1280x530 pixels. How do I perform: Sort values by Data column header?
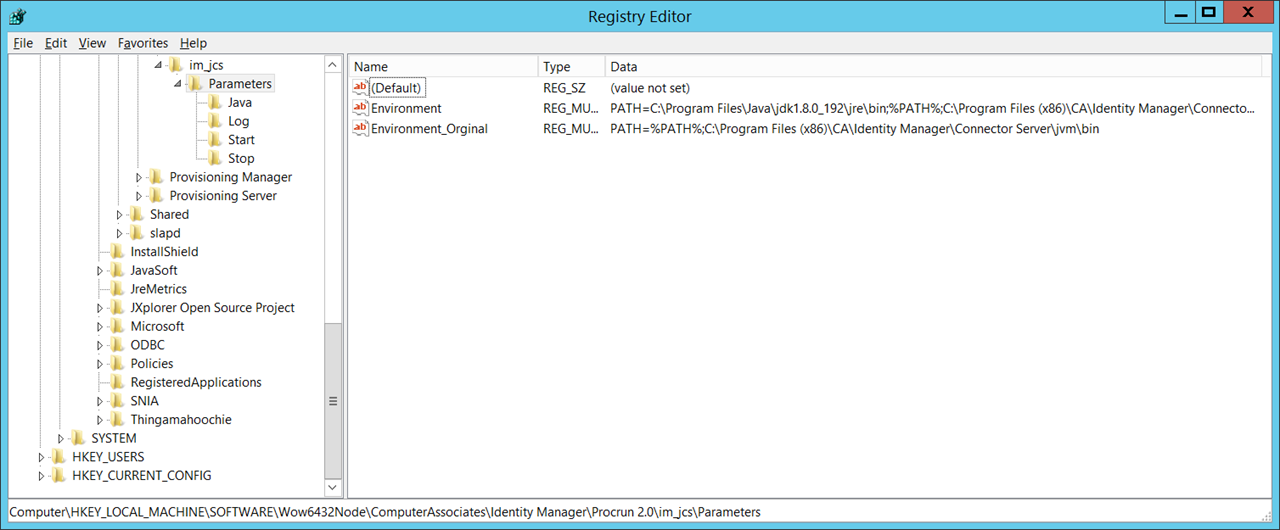[934, 67]
